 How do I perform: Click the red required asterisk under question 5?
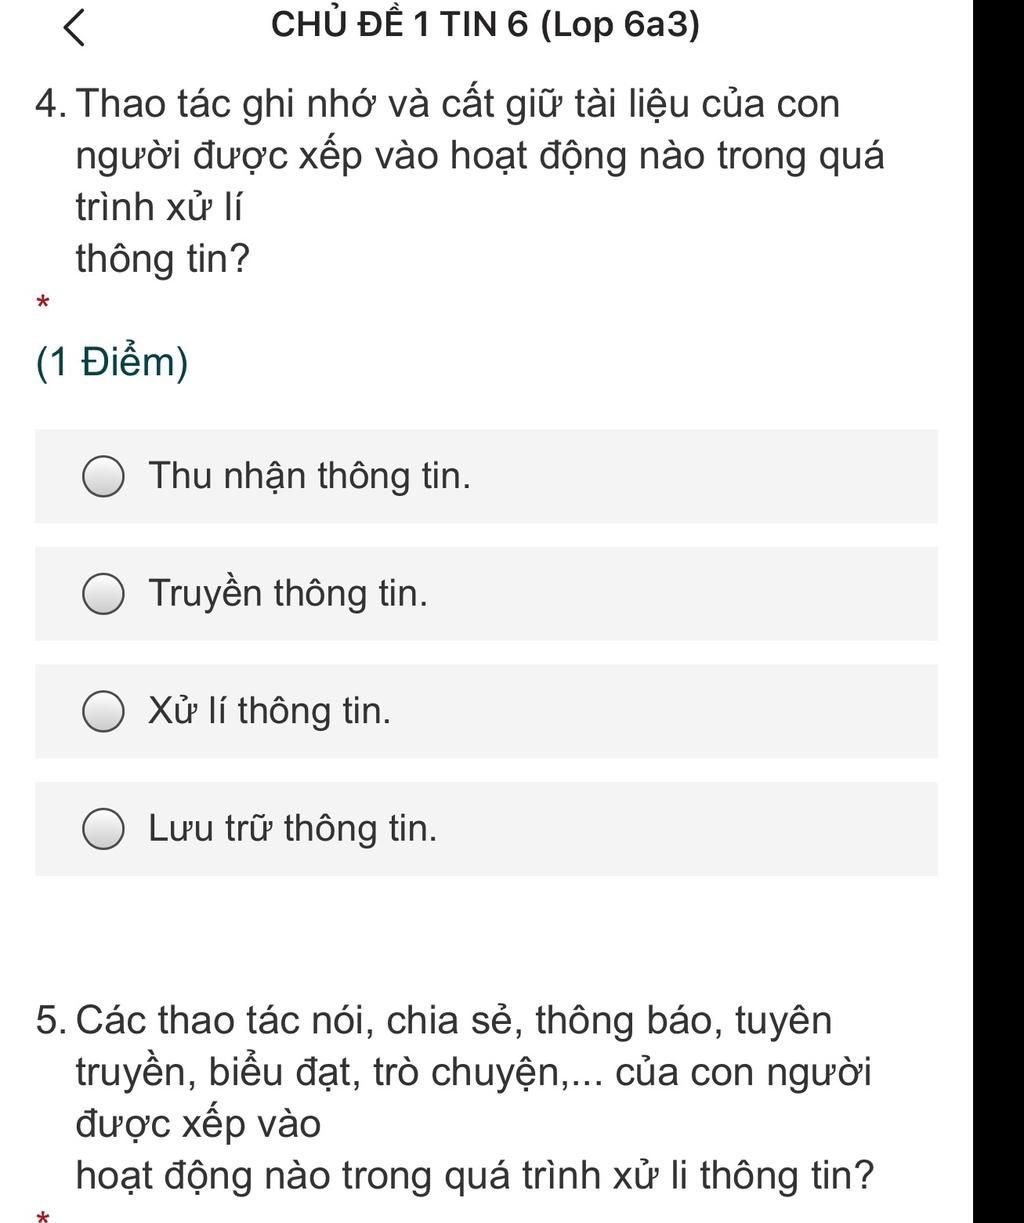pyautogui.click(x=42, y=1217)
